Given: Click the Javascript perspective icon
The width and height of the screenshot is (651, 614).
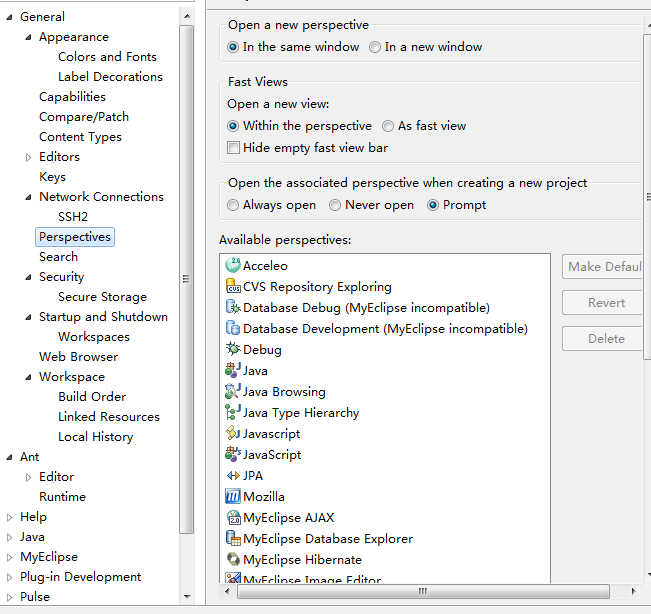Looking at the screenshot, I should (233, 433).
